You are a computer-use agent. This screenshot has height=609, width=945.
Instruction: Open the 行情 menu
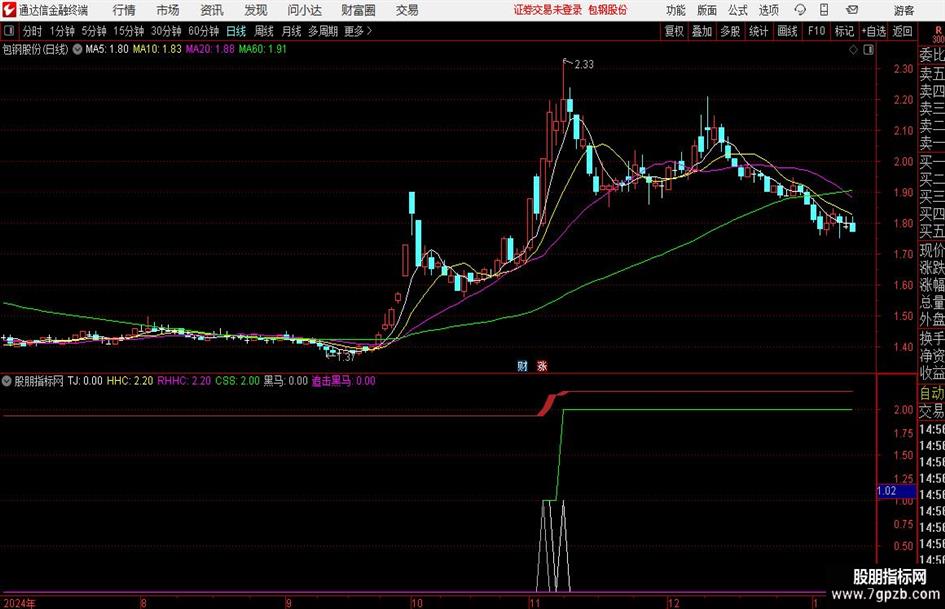click(124, 10)
